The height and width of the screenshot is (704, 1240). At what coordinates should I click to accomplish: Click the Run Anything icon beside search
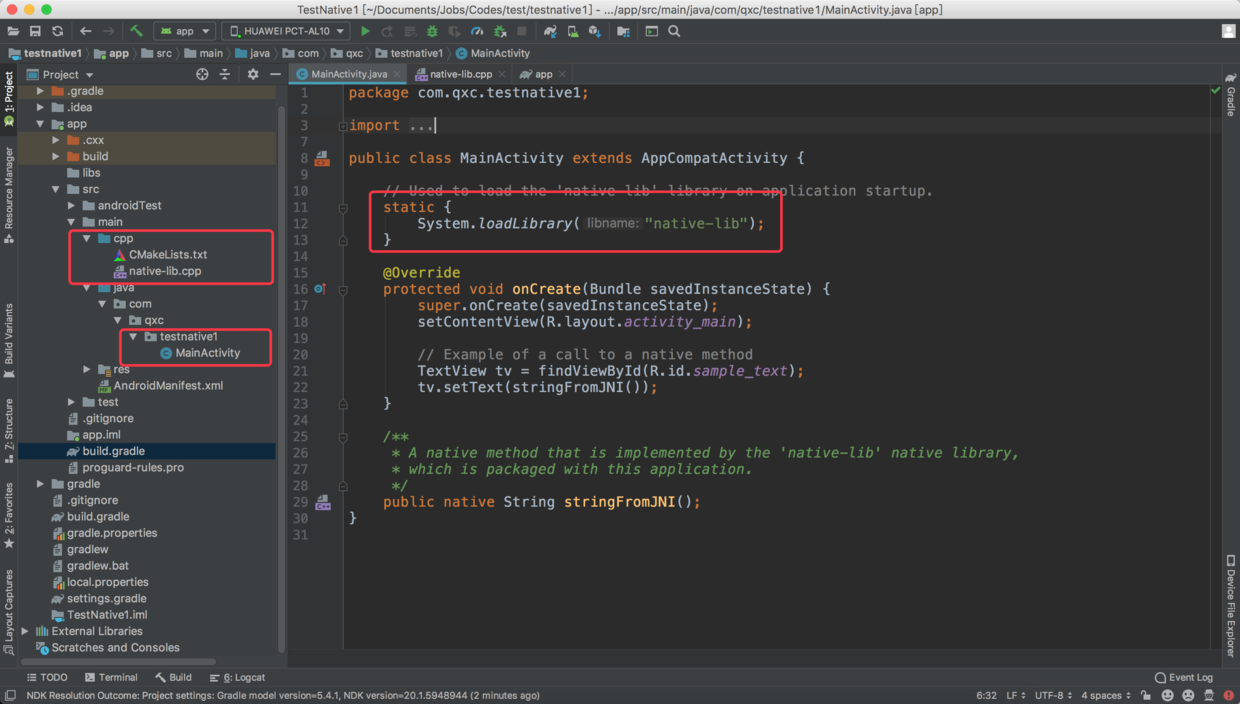652,31
